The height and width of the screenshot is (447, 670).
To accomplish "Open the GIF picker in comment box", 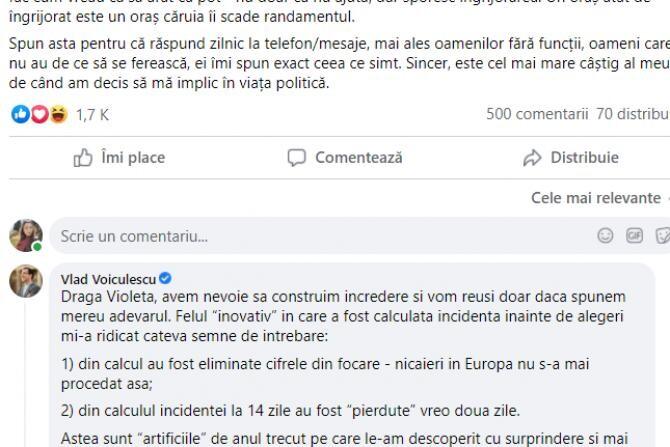I will 634,237.
